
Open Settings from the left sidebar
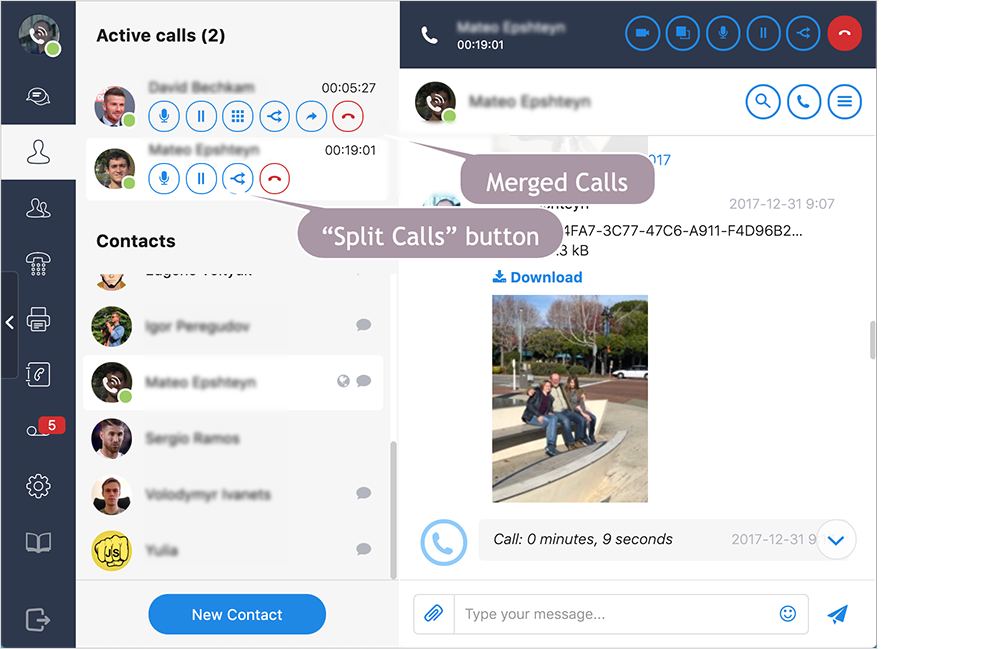click(38, 485)
